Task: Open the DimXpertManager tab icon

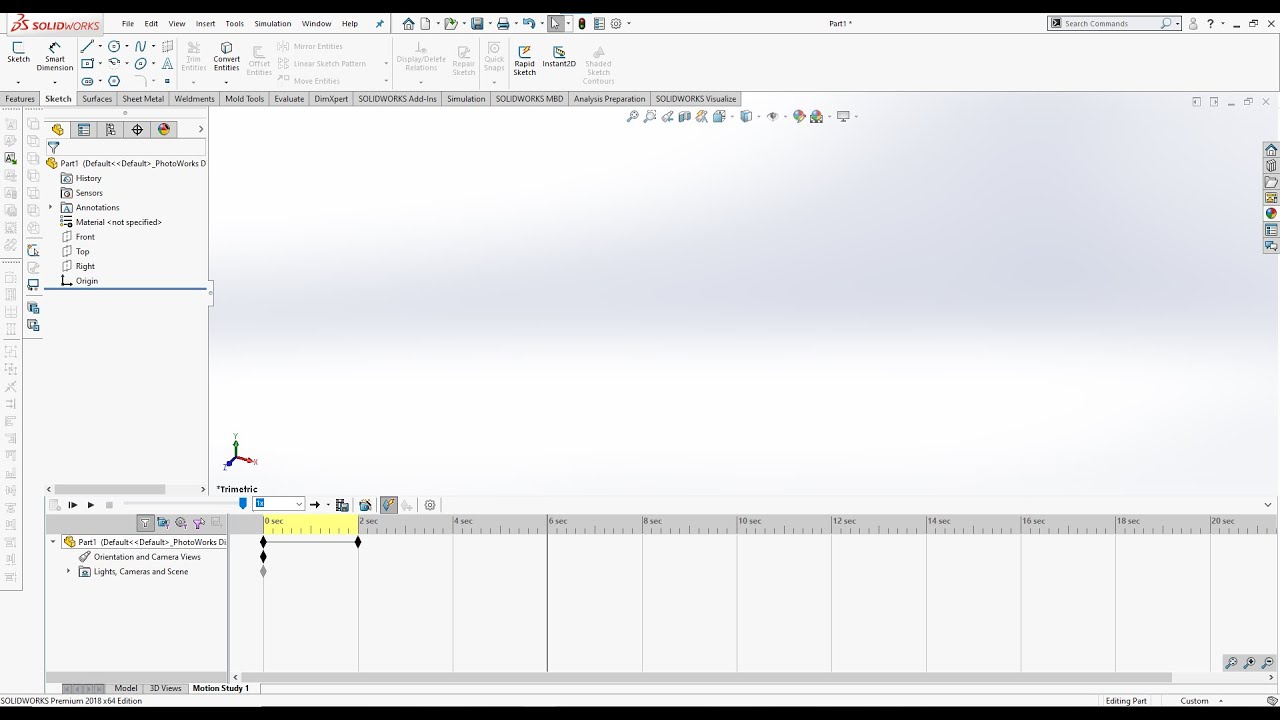Action: [x=137, y=129]
